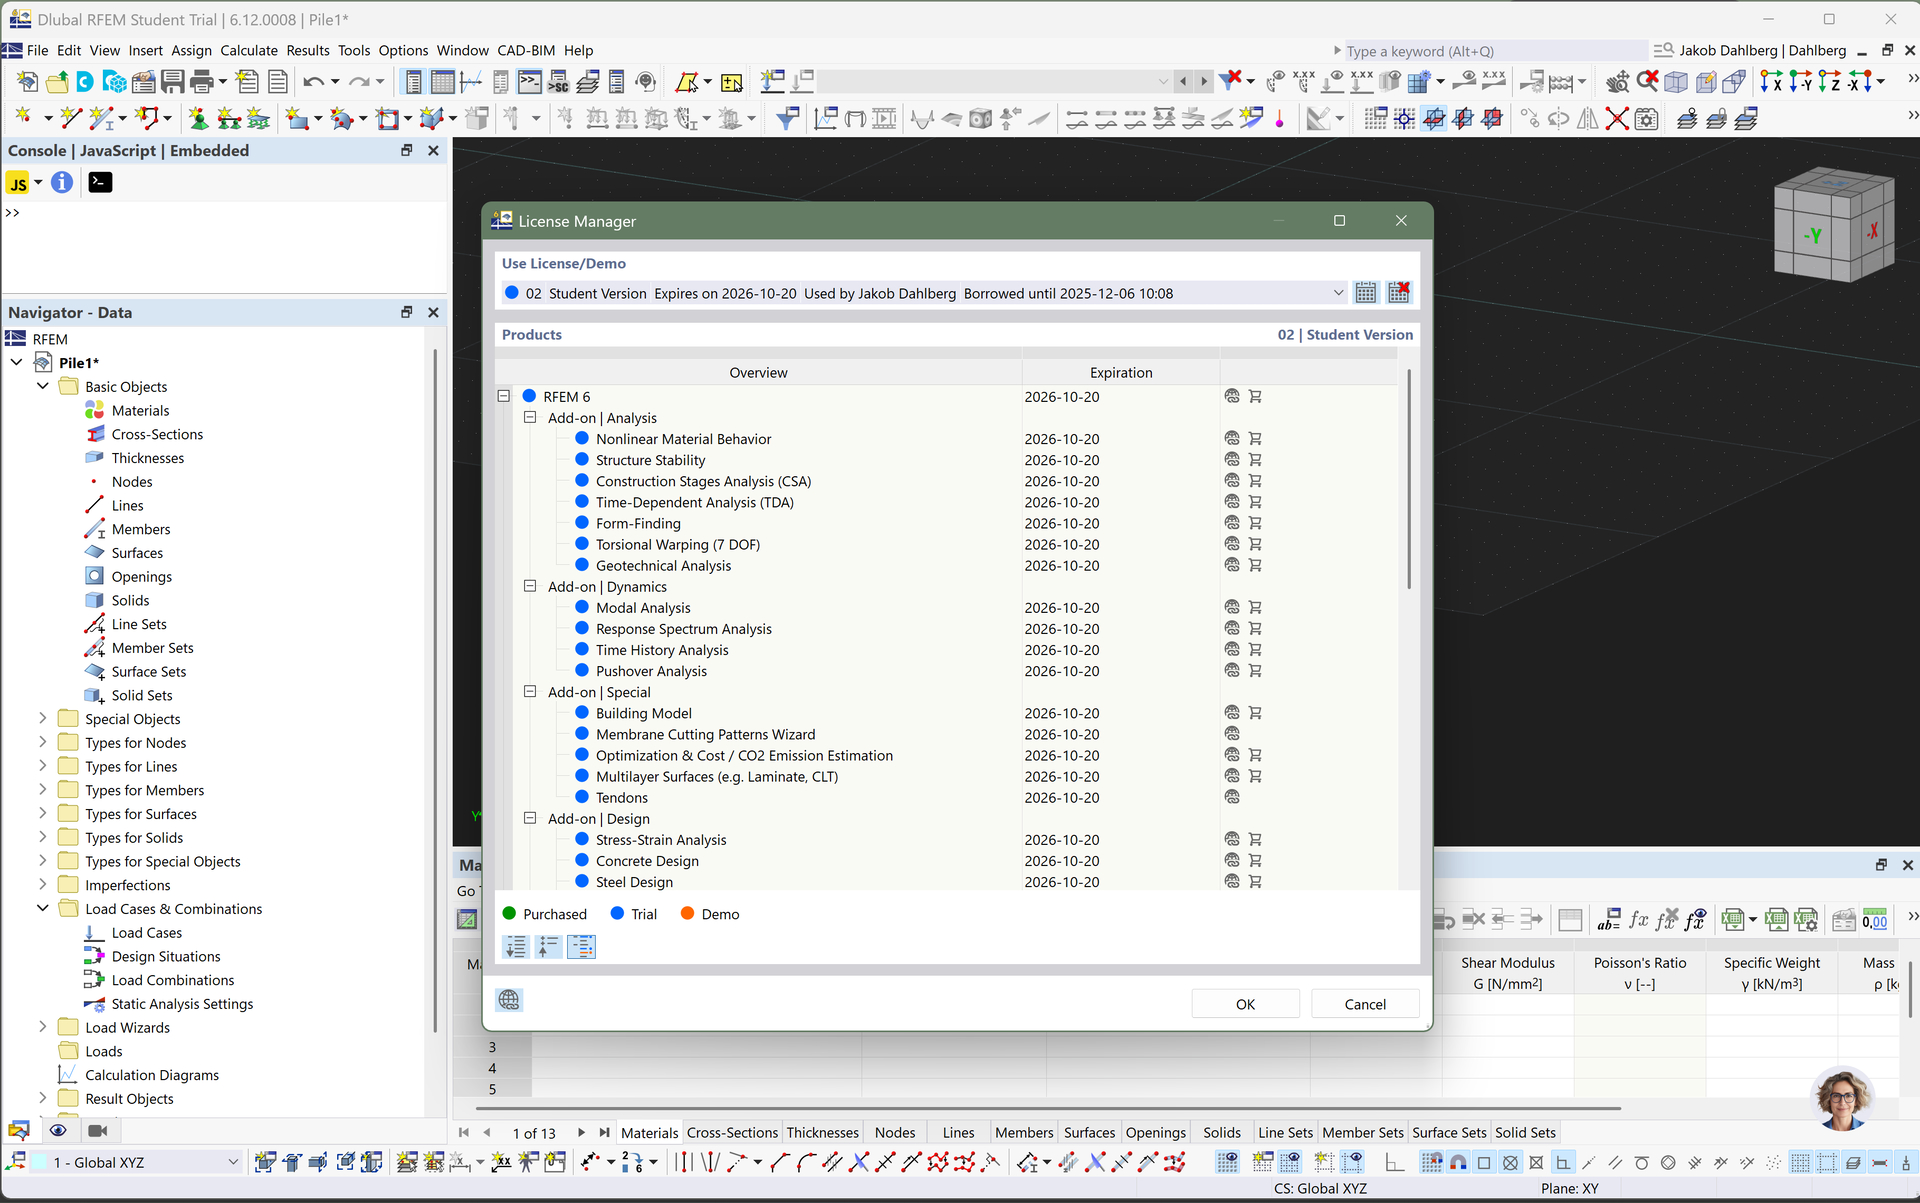Viewport: 1920px width, 1203px height.
Task: Switch to the Cross-Sections table tab
Action: click(731, 1133)
